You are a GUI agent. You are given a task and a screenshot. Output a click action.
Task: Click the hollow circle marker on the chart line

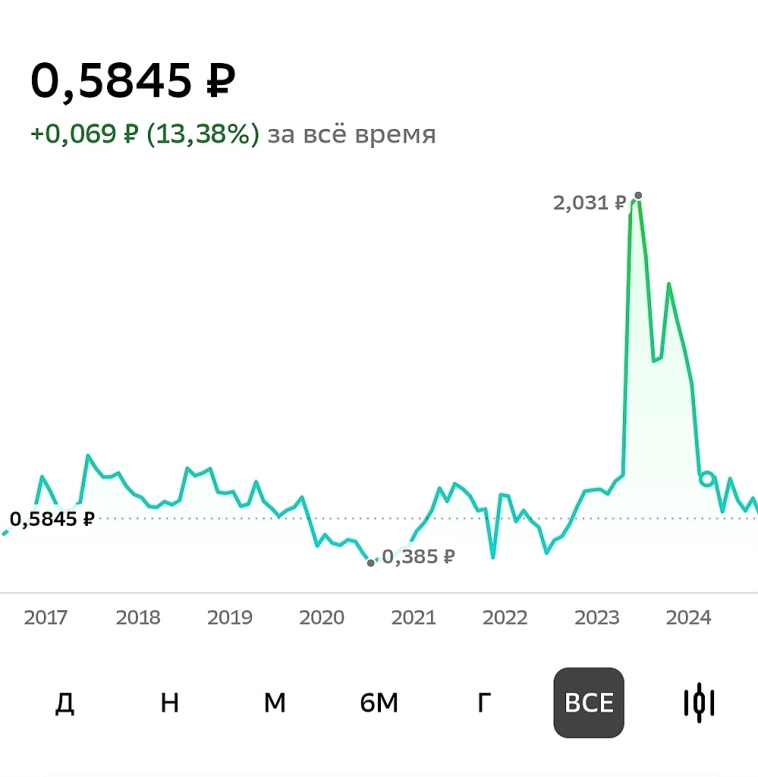coord(707,479)
